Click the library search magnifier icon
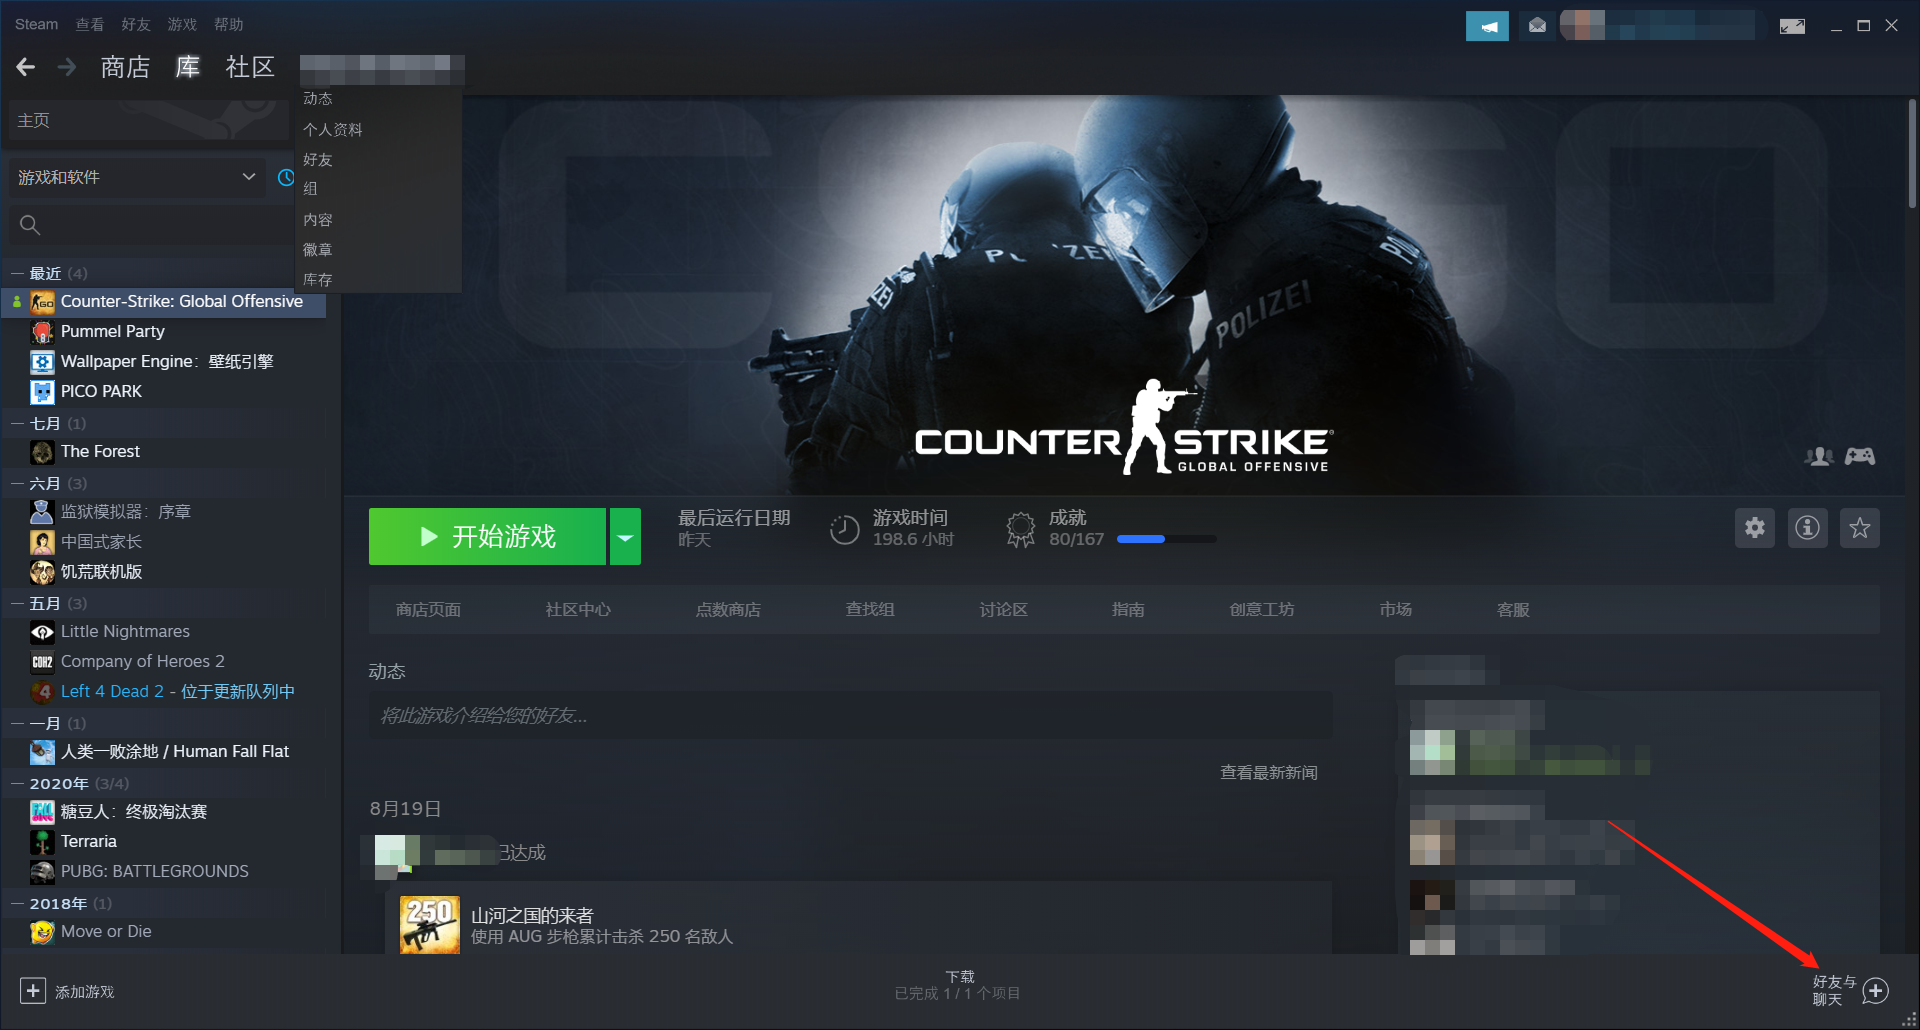 coord(30,225)
